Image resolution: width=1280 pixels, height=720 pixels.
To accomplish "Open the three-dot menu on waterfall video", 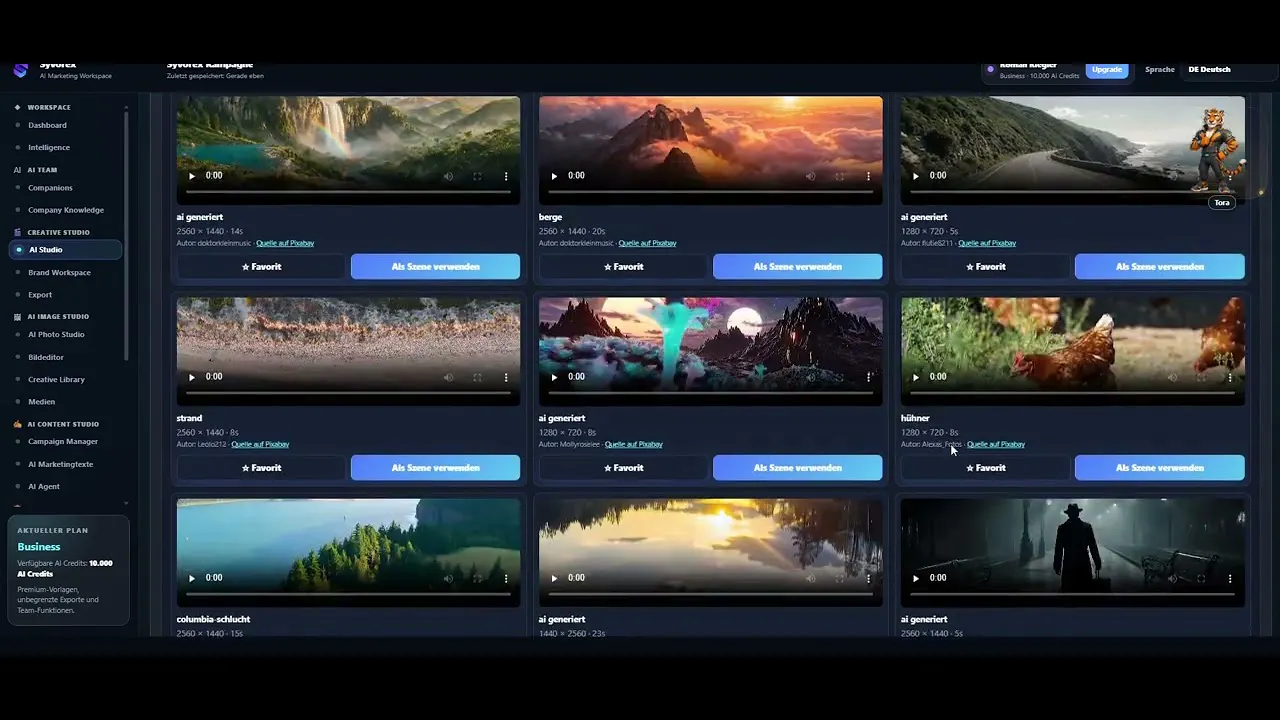I will coord(506,176).
